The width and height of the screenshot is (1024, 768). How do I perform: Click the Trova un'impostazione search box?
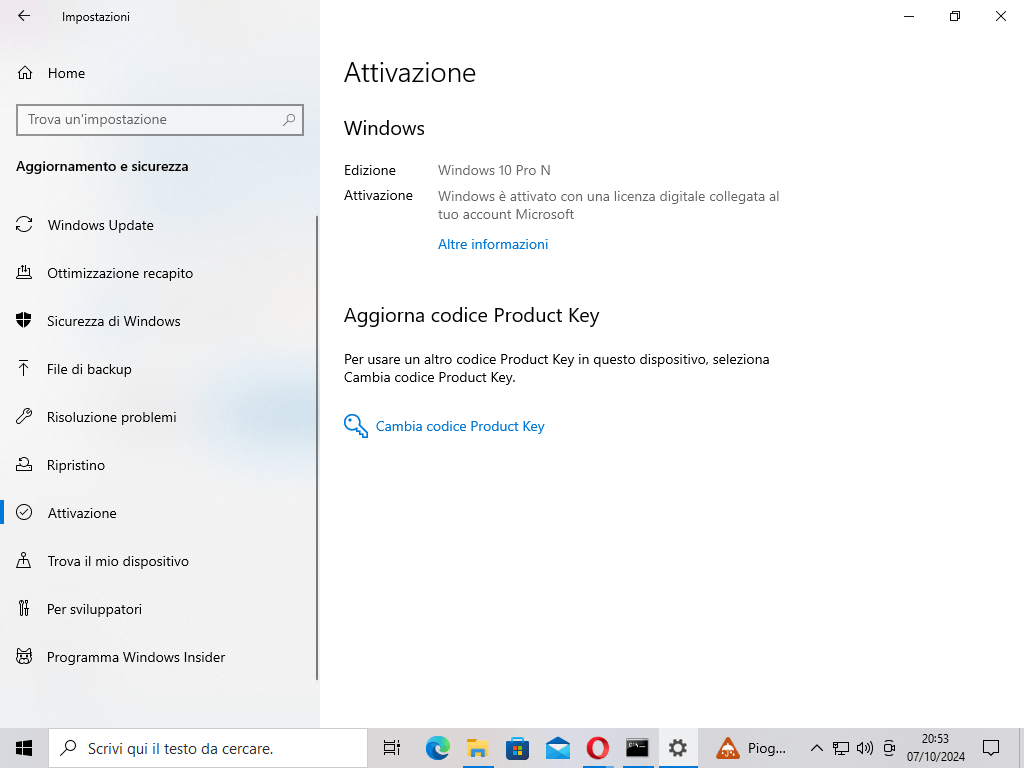tap(159, 120)
